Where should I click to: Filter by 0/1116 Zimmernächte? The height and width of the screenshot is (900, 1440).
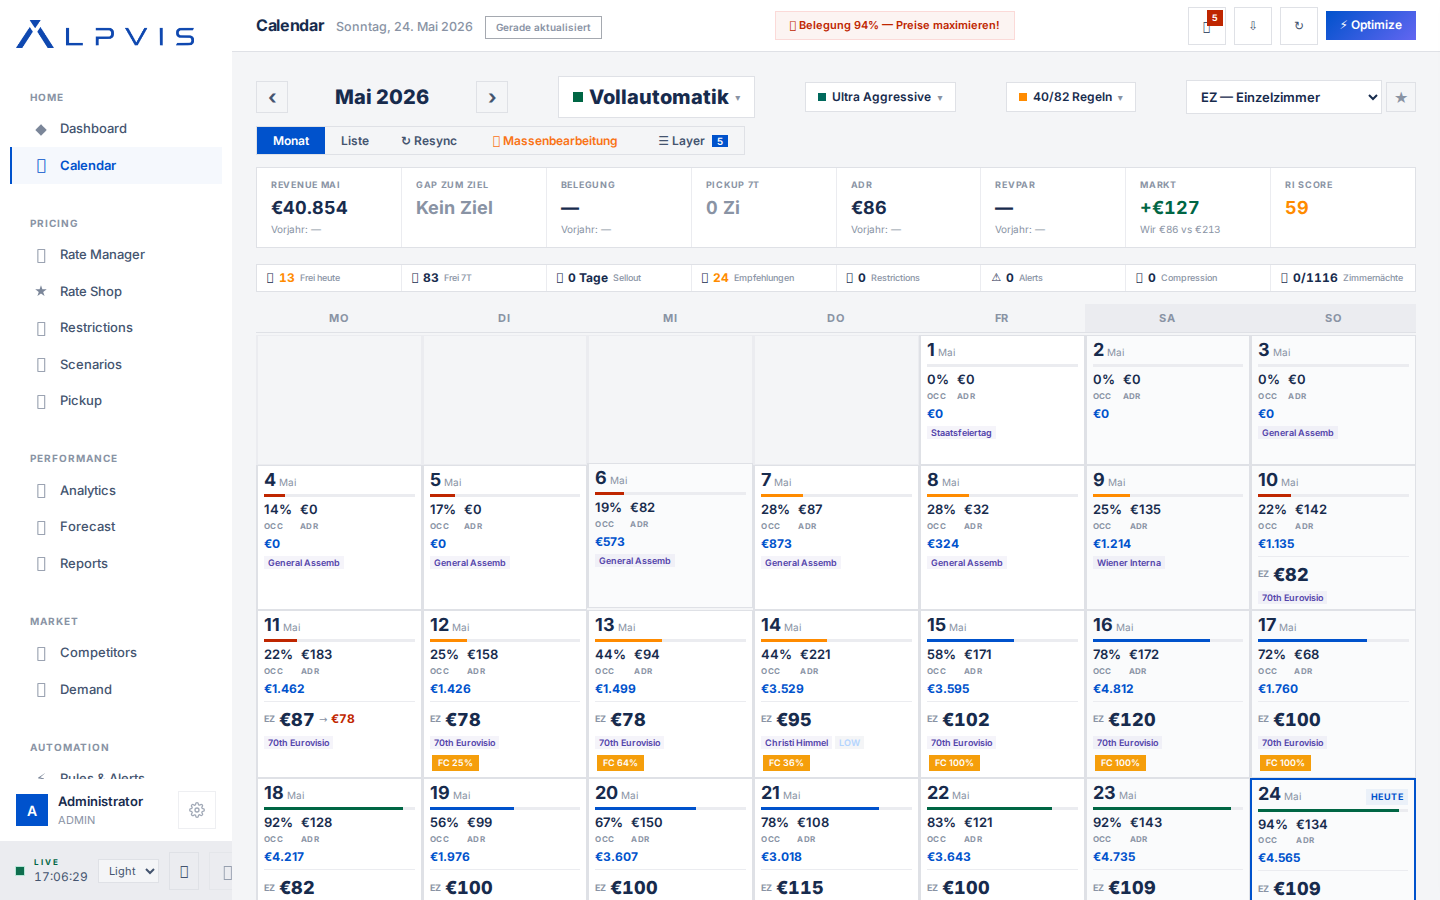pos(1343,278)
